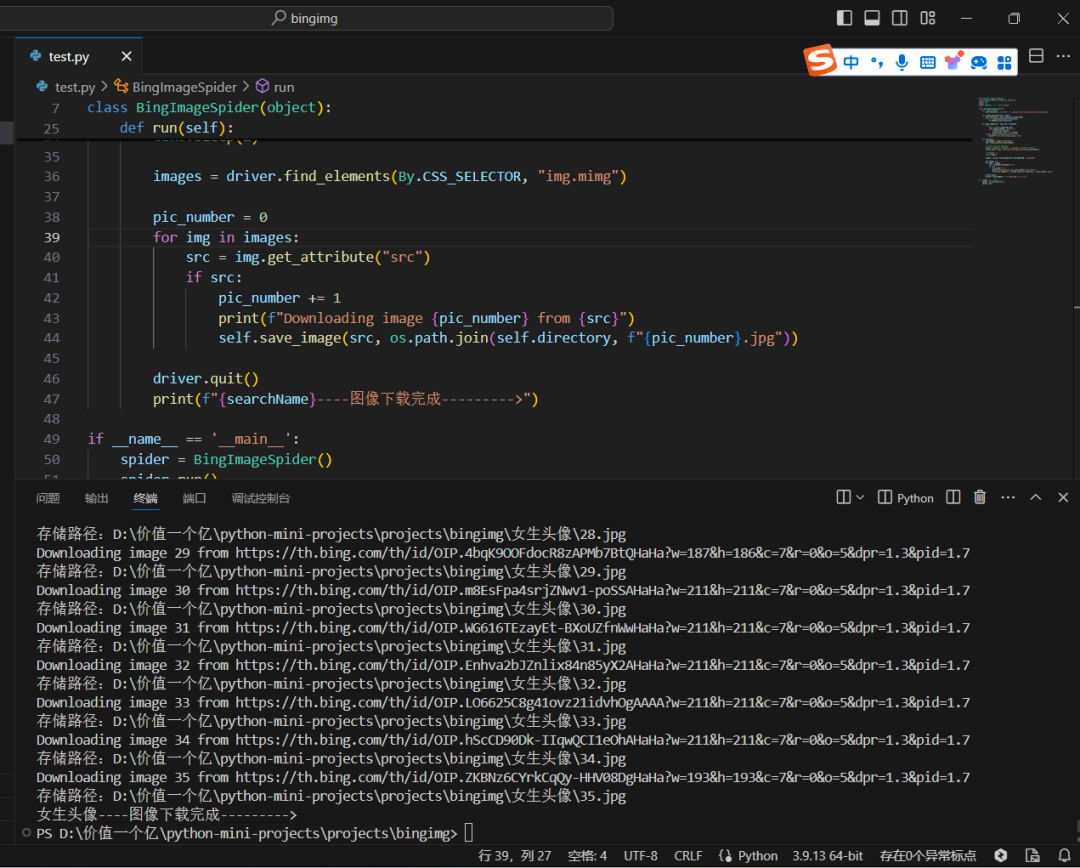Switch to the 输出 panel tab

[x=97, y=498]
